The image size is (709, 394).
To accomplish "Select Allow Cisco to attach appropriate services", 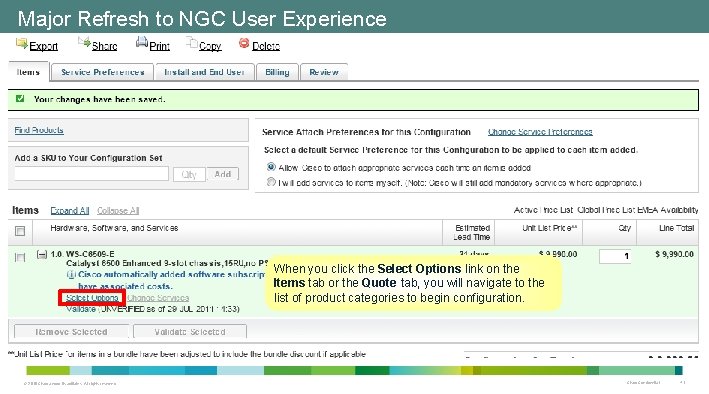I will 271,167.
